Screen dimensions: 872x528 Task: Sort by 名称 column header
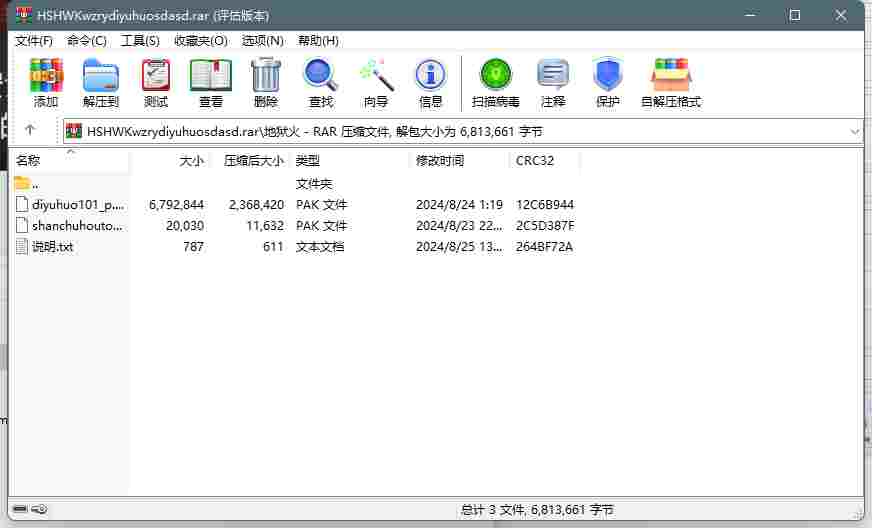pyautogui.click(x=71, y=161)
